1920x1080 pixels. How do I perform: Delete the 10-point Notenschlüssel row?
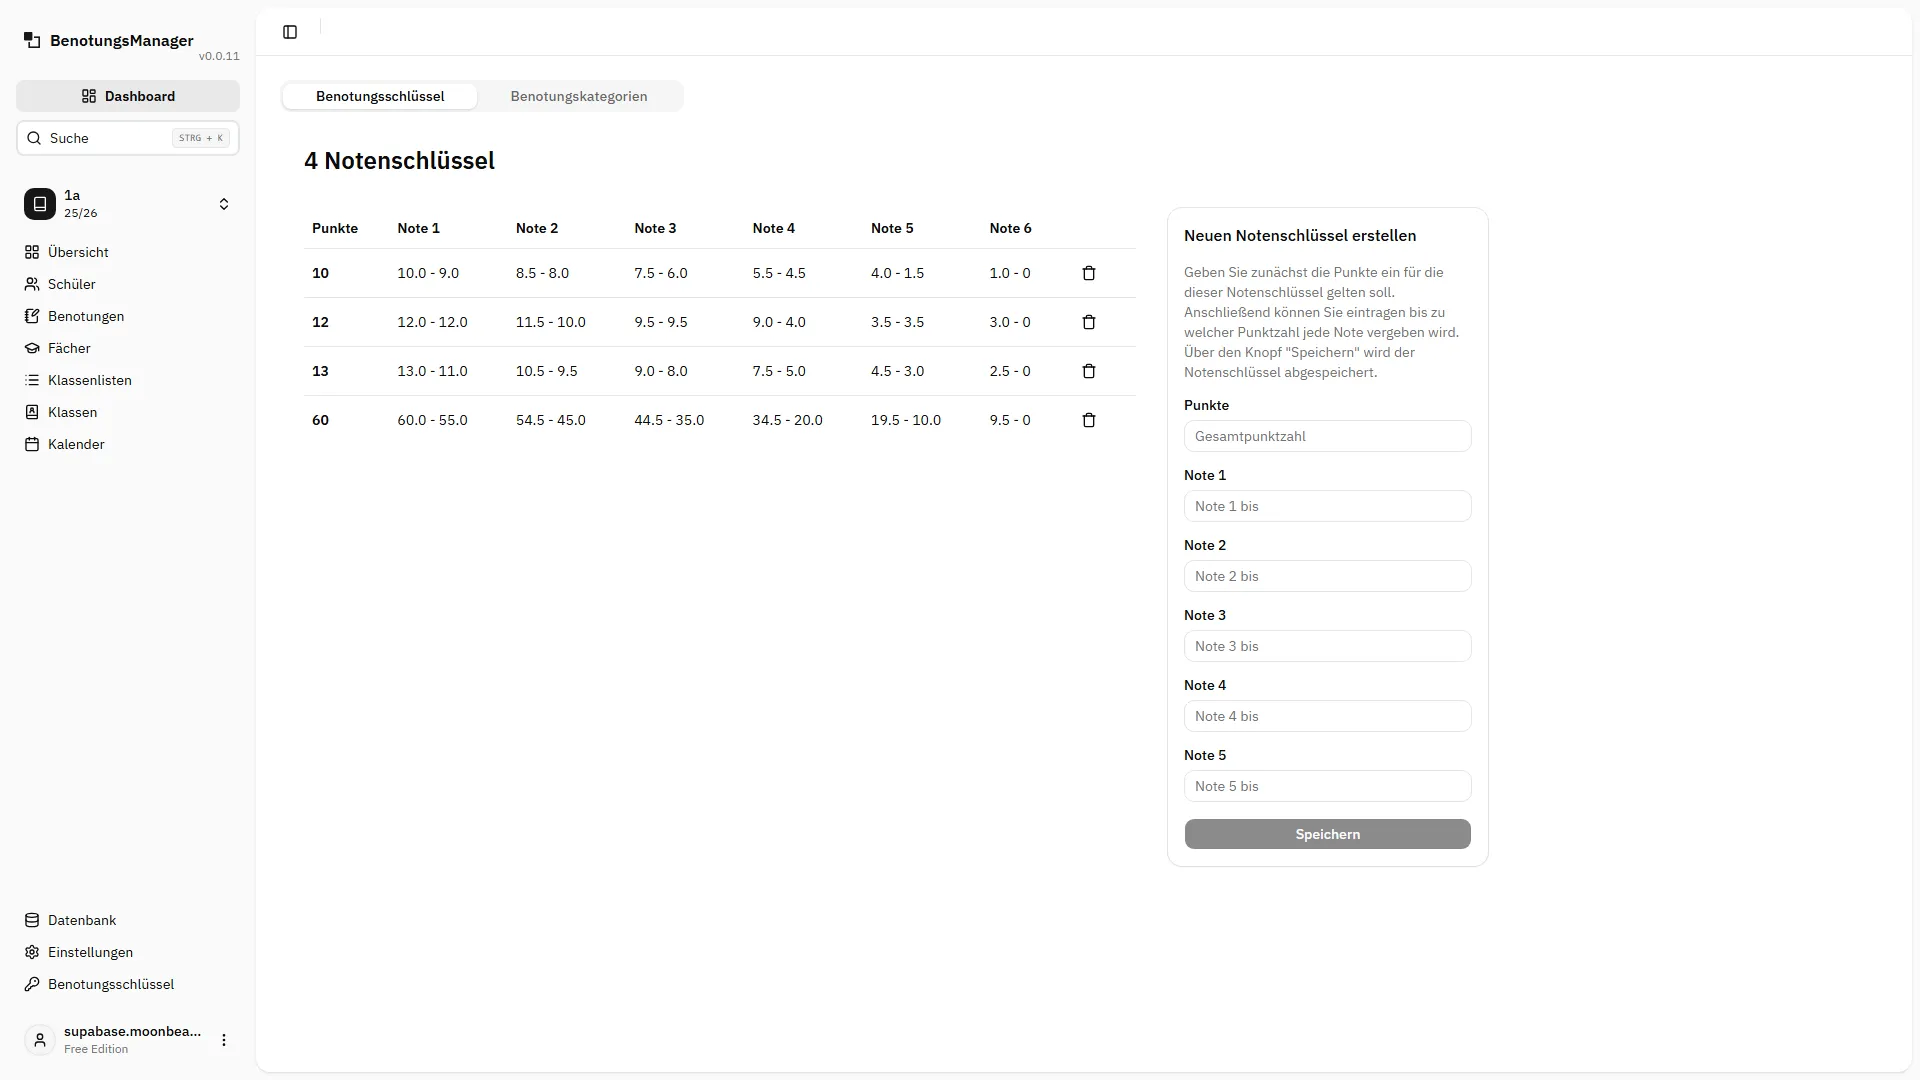1089,273
